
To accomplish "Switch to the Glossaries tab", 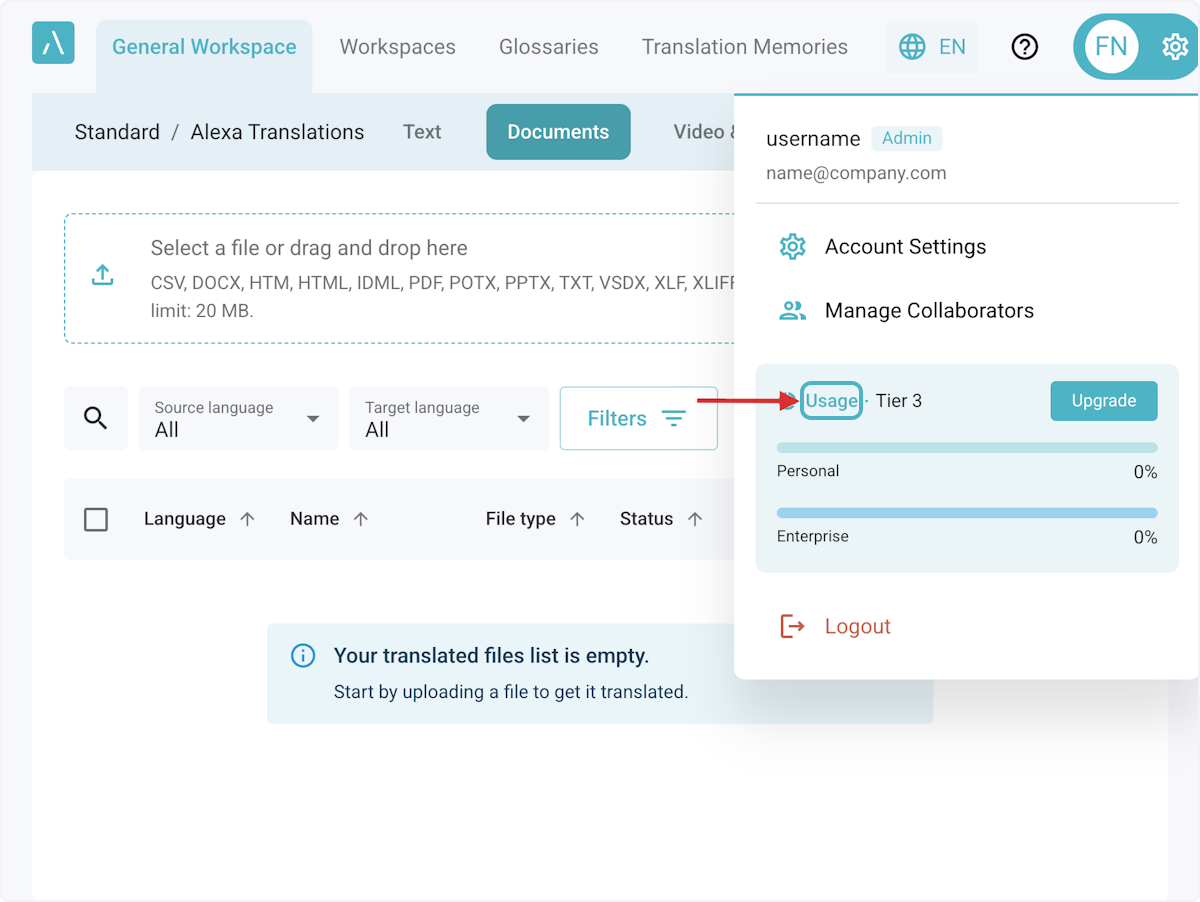I will [549, 47].
